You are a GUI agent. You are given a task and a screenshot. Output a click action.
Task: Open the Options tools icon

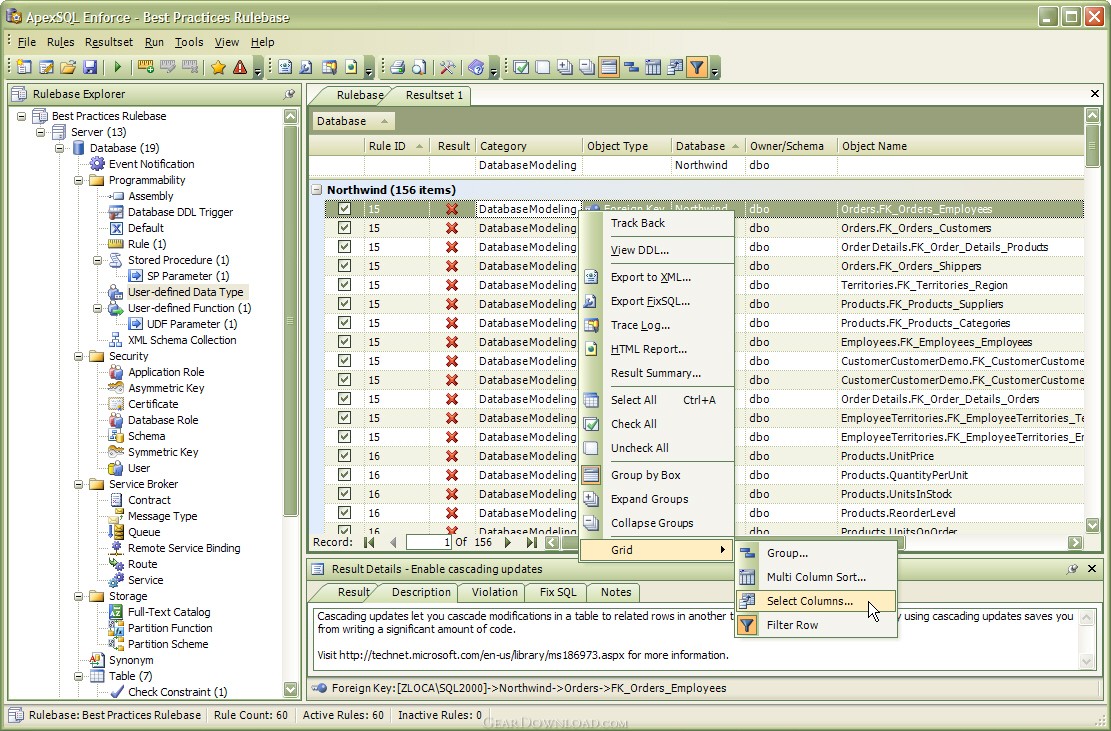coord(447,67)
